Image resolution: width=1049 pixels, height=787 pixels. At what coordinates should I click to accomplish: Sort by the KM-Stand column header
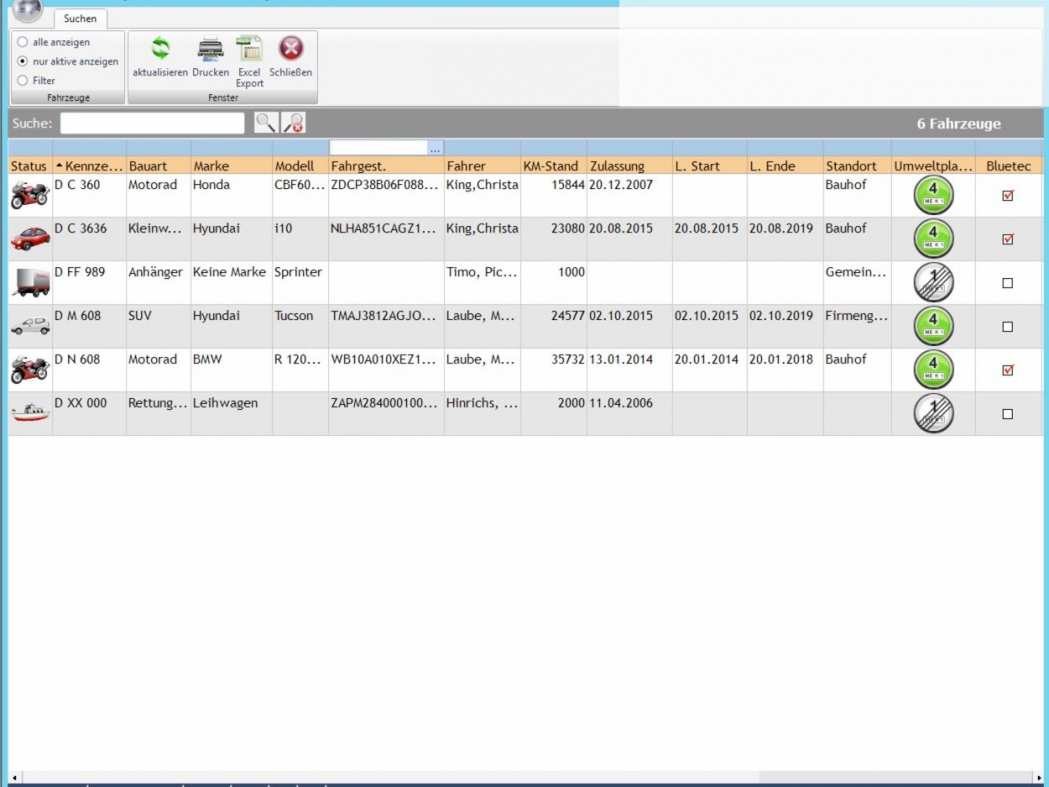click(x=551, y=166)
